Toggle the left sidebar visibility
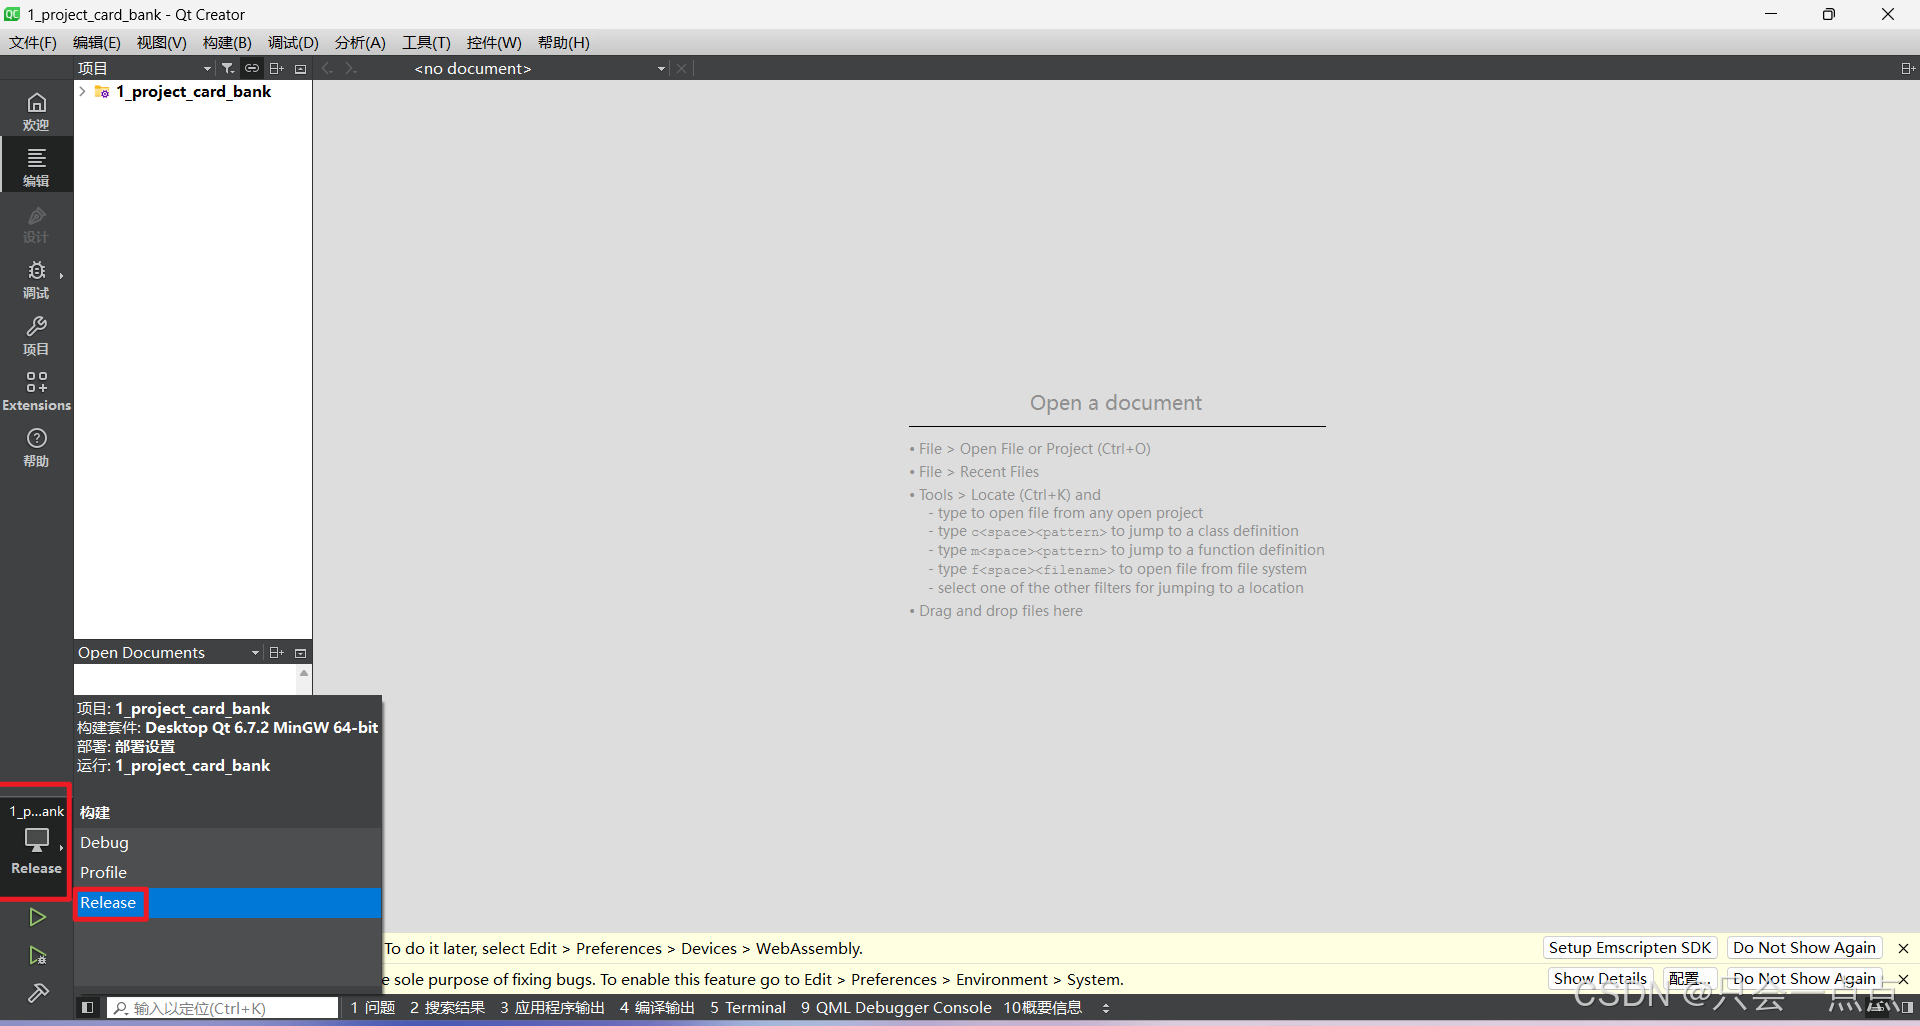The image size is (1920, 1026). pyautogui.click(x=88, y=1008)
